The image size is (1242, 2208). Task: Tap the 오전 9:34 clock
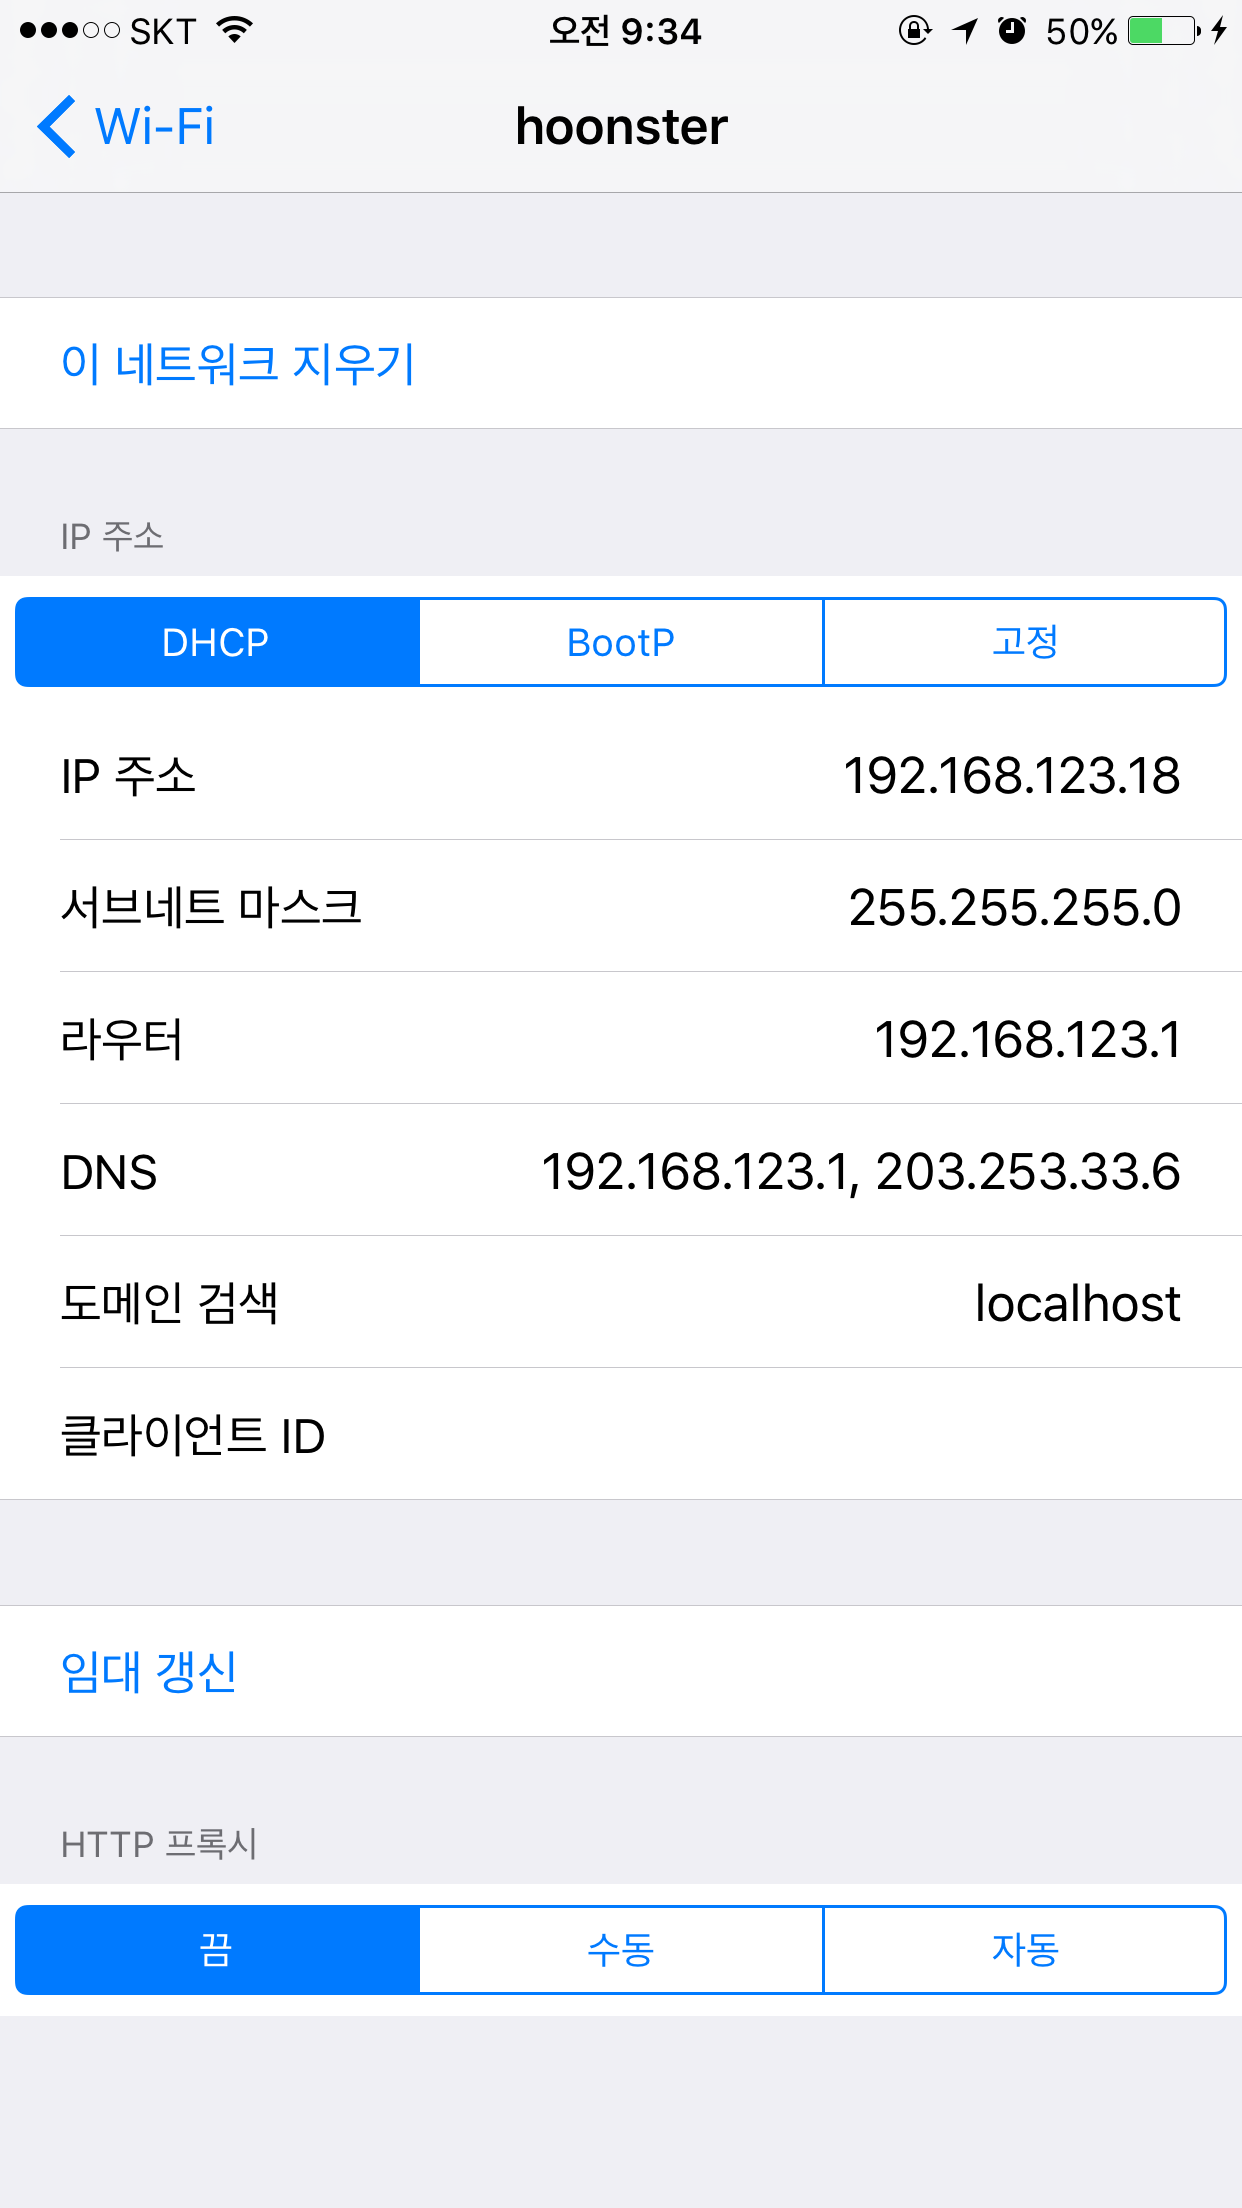coord(625,31)
